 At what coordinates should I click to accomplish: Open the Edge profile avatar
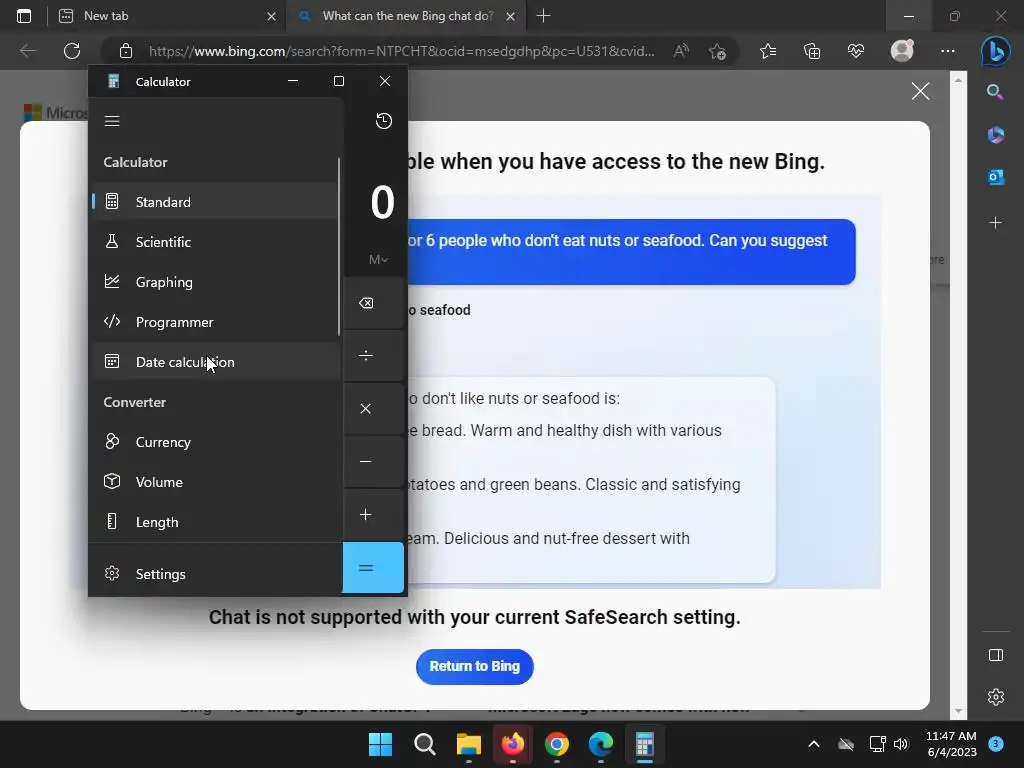tap(902, 51)
